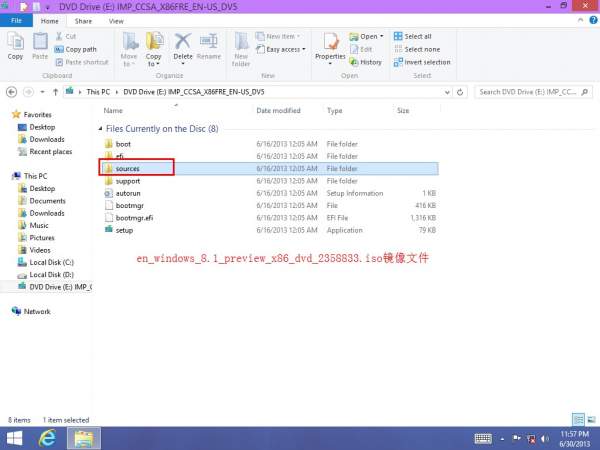
Task: Click the Delete red X icon
Action: [x=183, y=41]
